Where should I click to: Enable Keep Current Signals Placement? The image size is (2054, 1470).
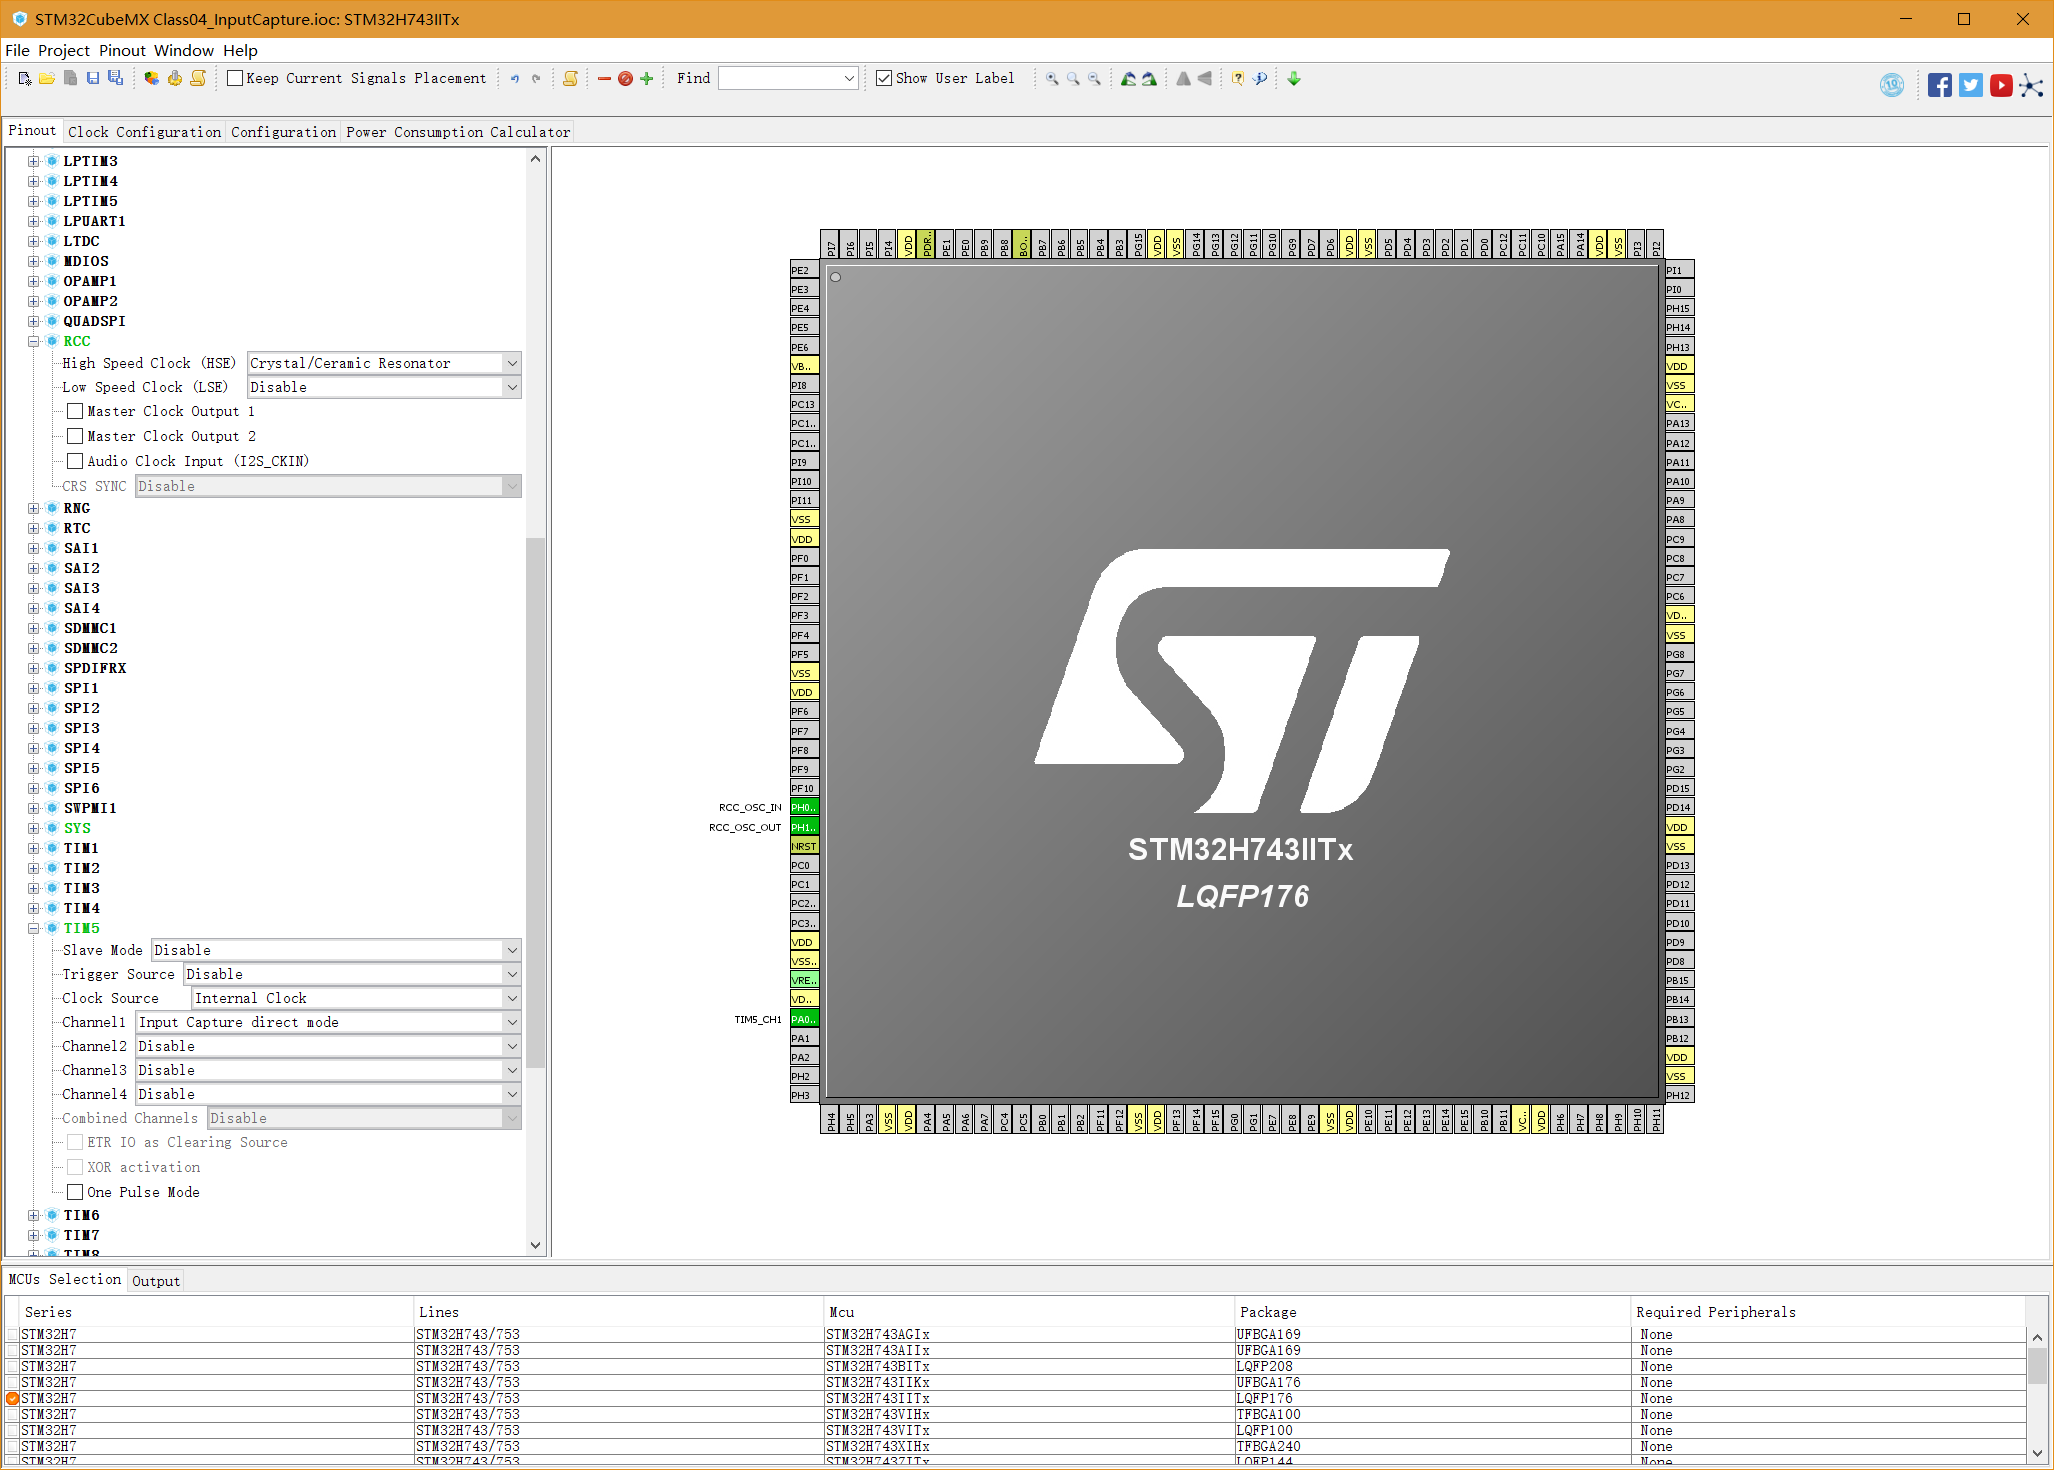pyautogui.click(x=234, y=77)
